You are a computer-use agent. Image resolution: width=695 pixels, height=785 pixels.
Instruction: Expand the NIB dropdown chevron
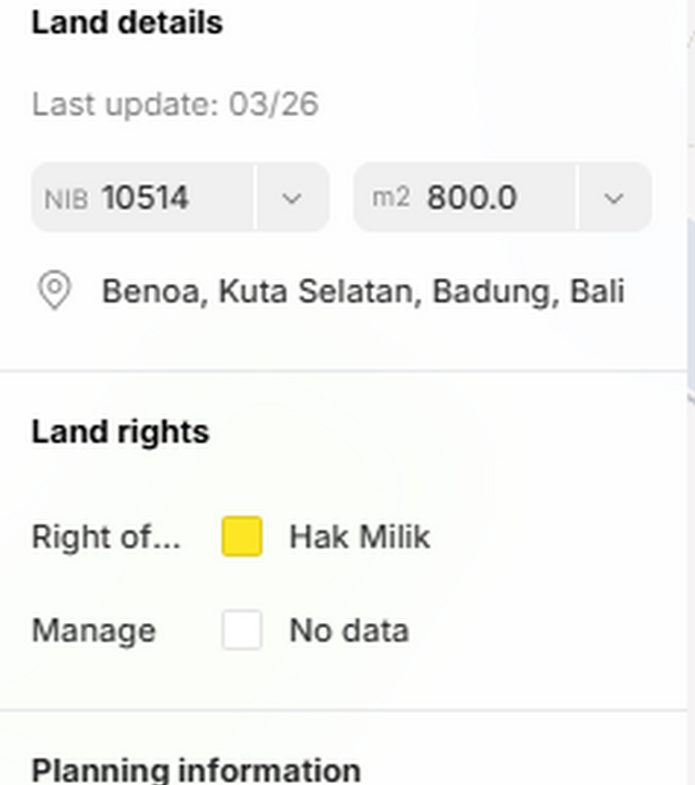292,198
